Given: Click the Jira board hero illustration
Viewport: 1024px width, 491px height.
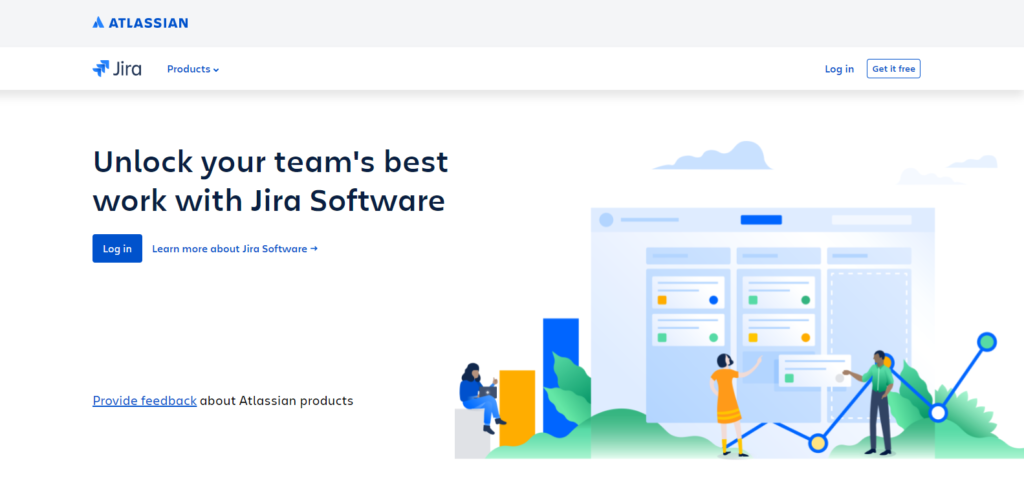Looking at the screenshot, I should pos(739,300).
